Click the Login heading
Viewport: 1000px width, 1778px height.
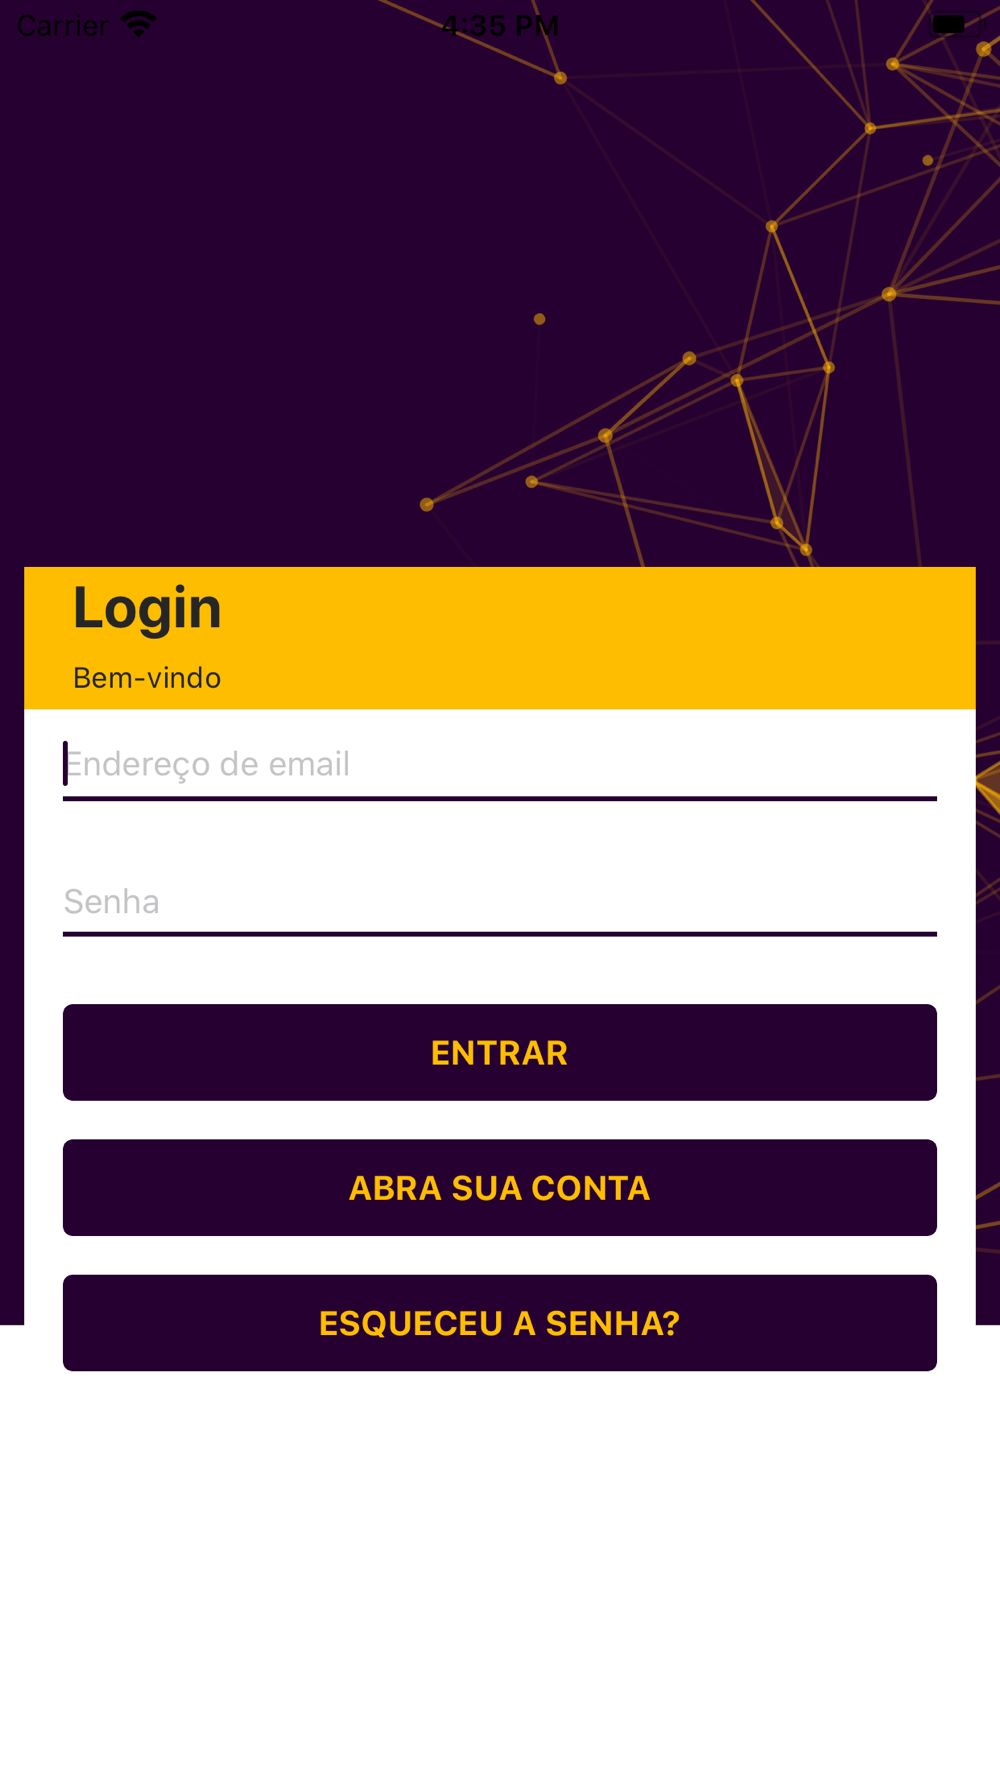[147, 608]
